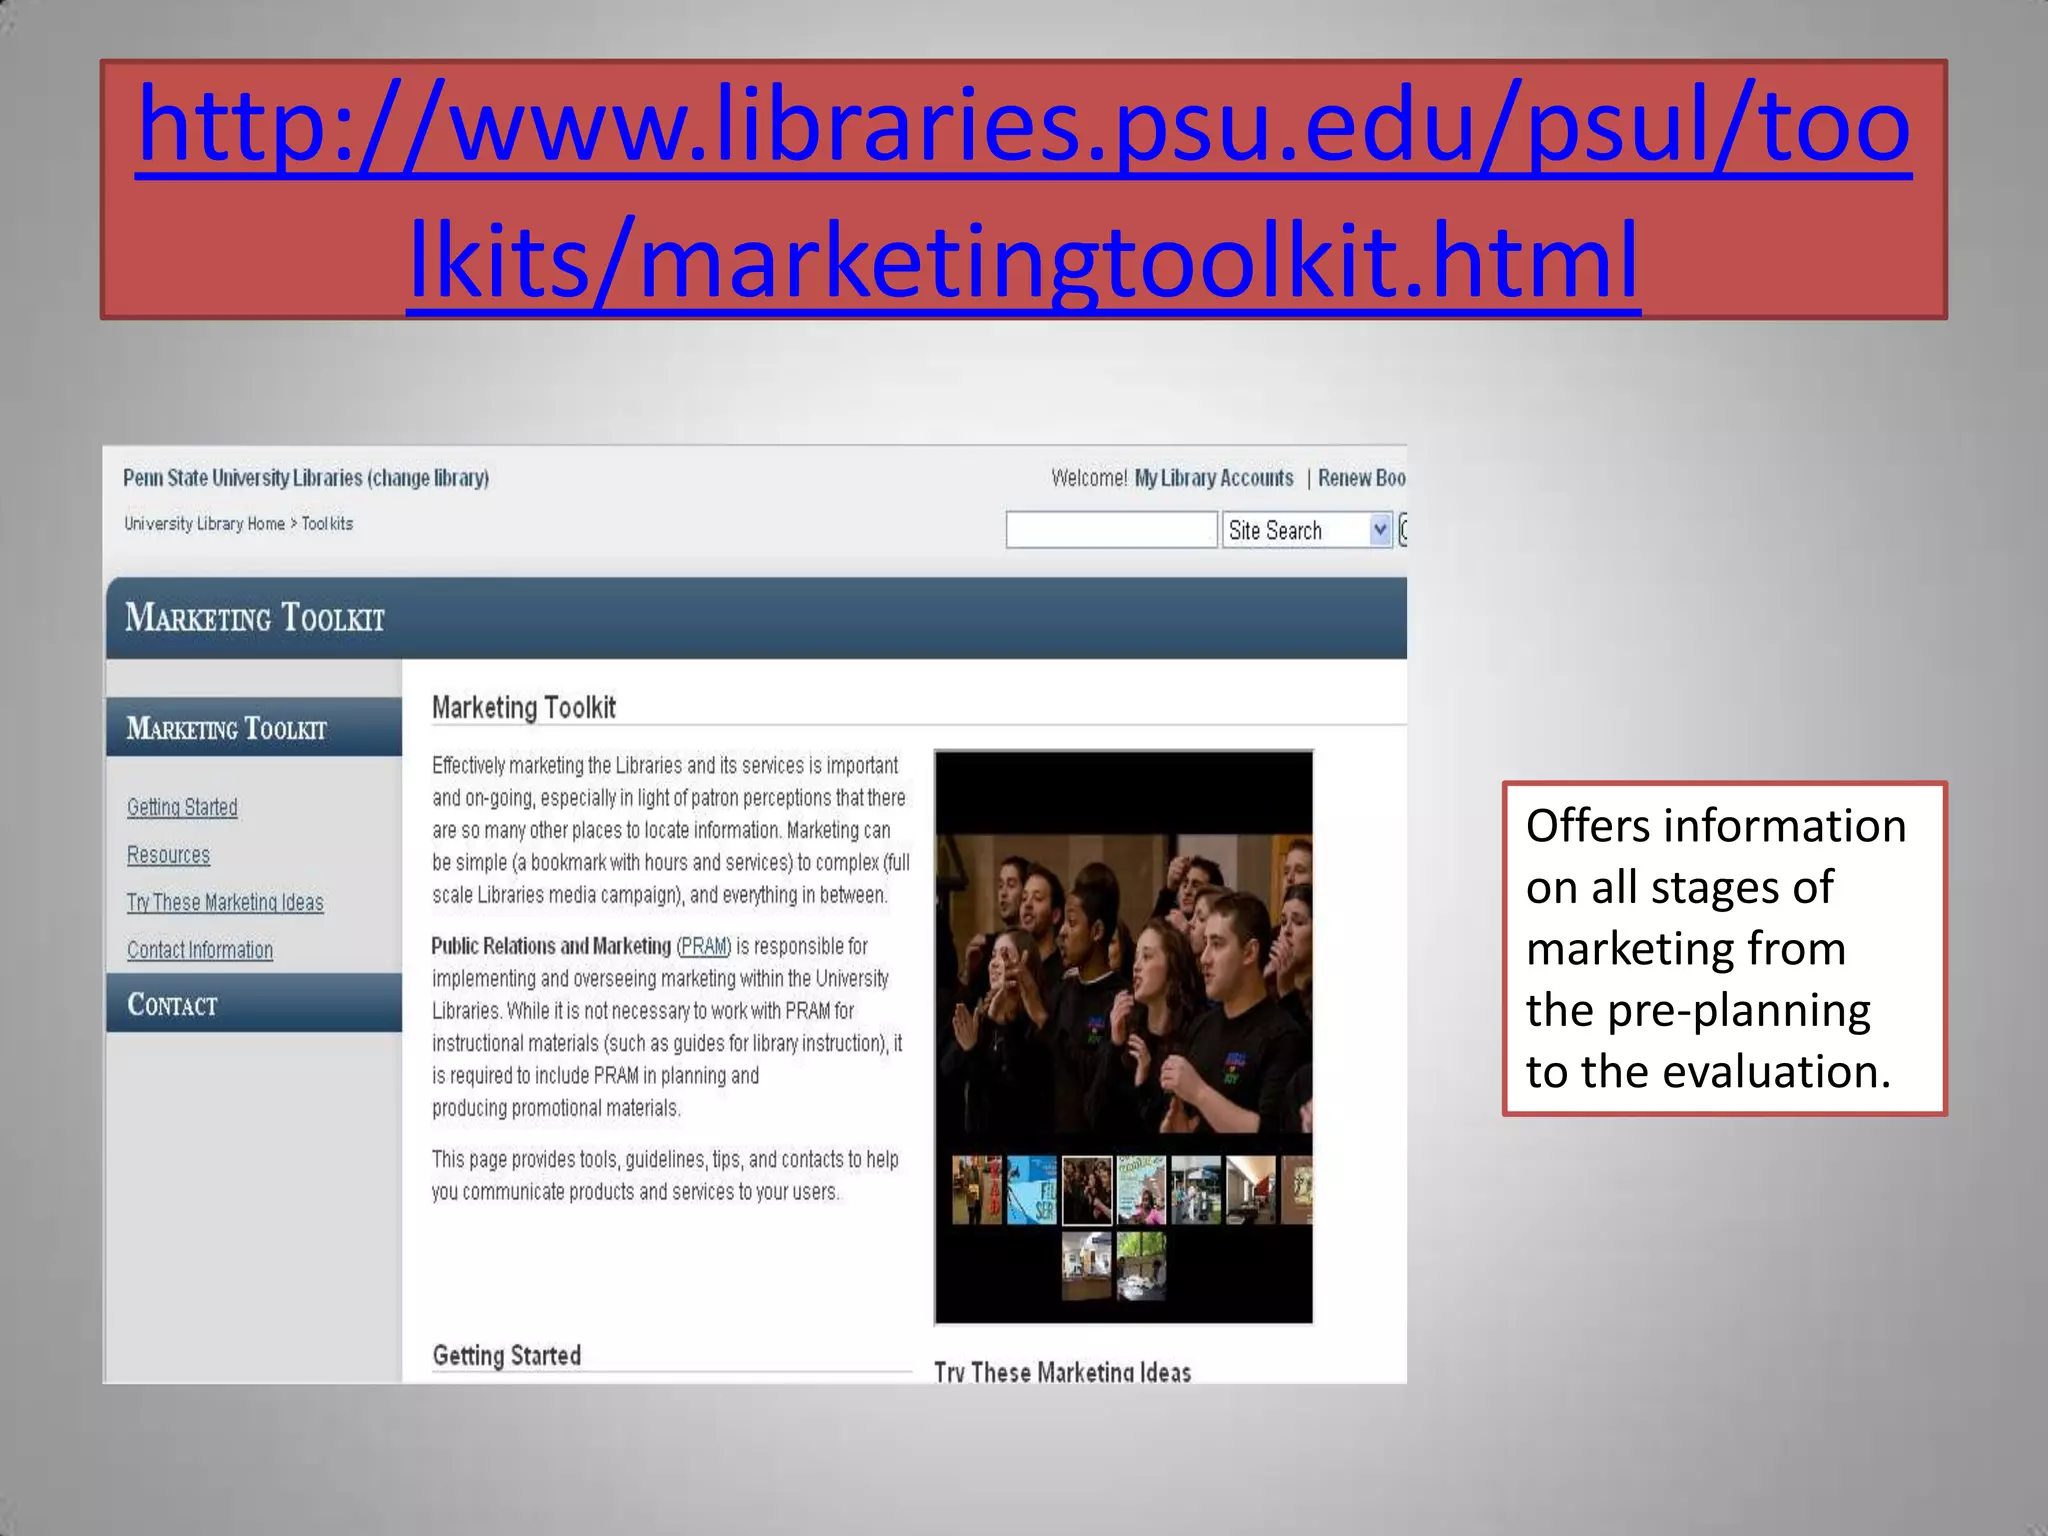Click the 'Offers information on all stages' text box

(1725, 948)
